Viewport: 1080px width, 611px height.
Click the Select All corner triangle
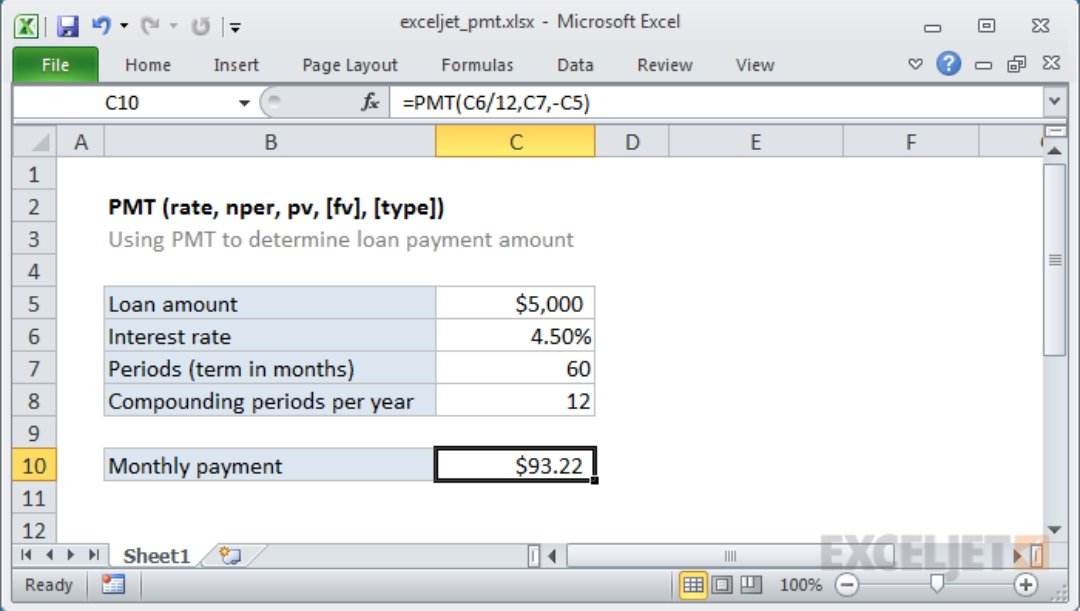click(35, 142)
